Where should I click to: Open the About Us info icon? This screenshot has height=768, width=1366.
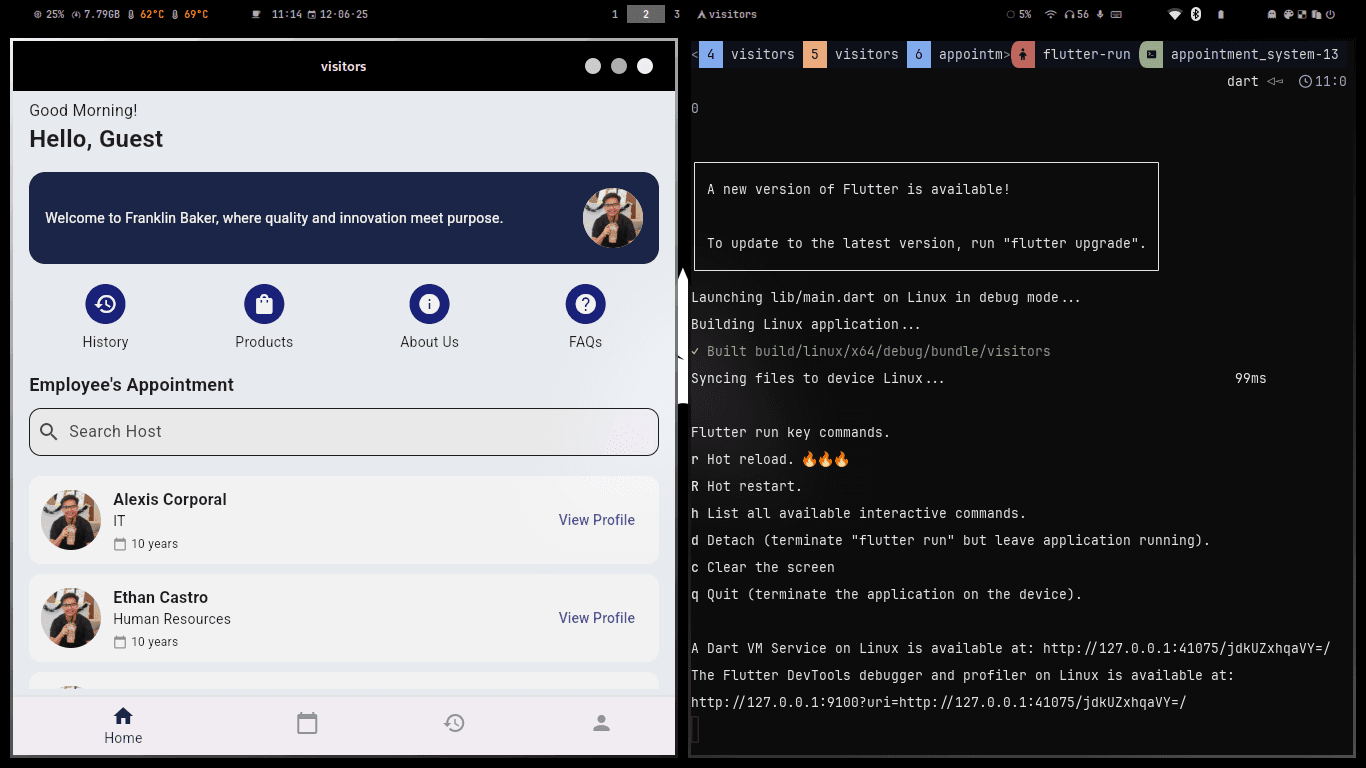[429, 304]
